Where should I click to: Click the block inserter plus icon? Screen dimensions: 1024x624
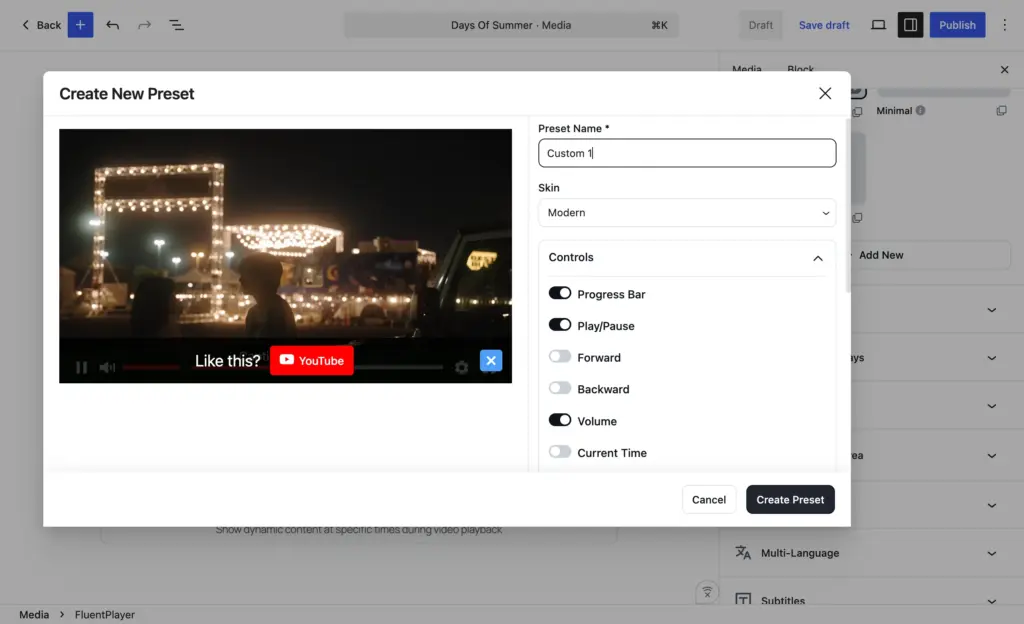click(80, 25)
